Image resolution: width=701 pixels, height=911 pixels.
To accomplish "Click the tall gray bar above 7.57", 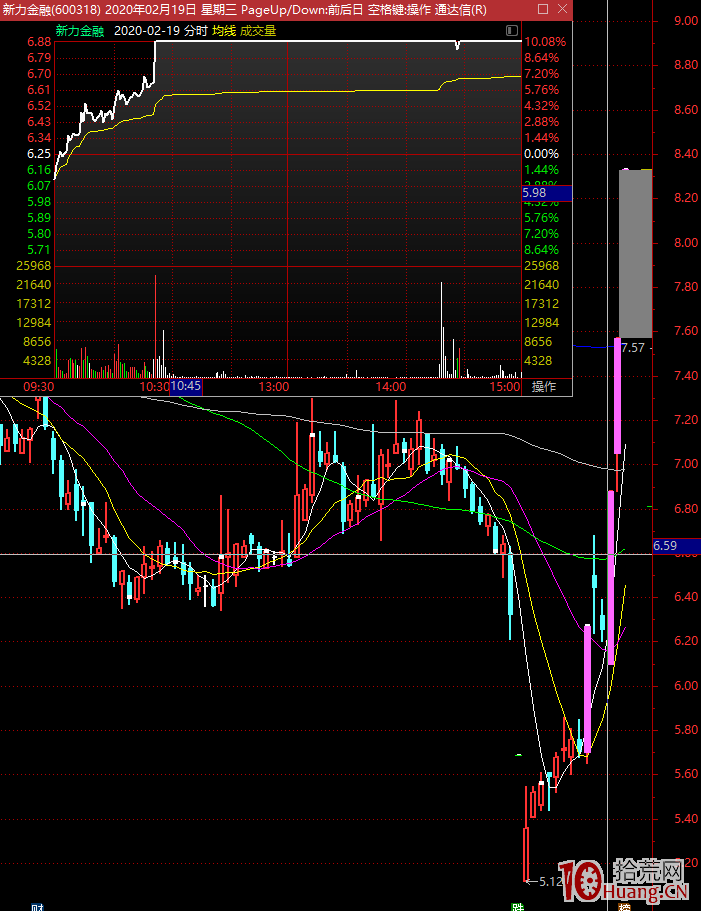I will [x=635, y=253].
